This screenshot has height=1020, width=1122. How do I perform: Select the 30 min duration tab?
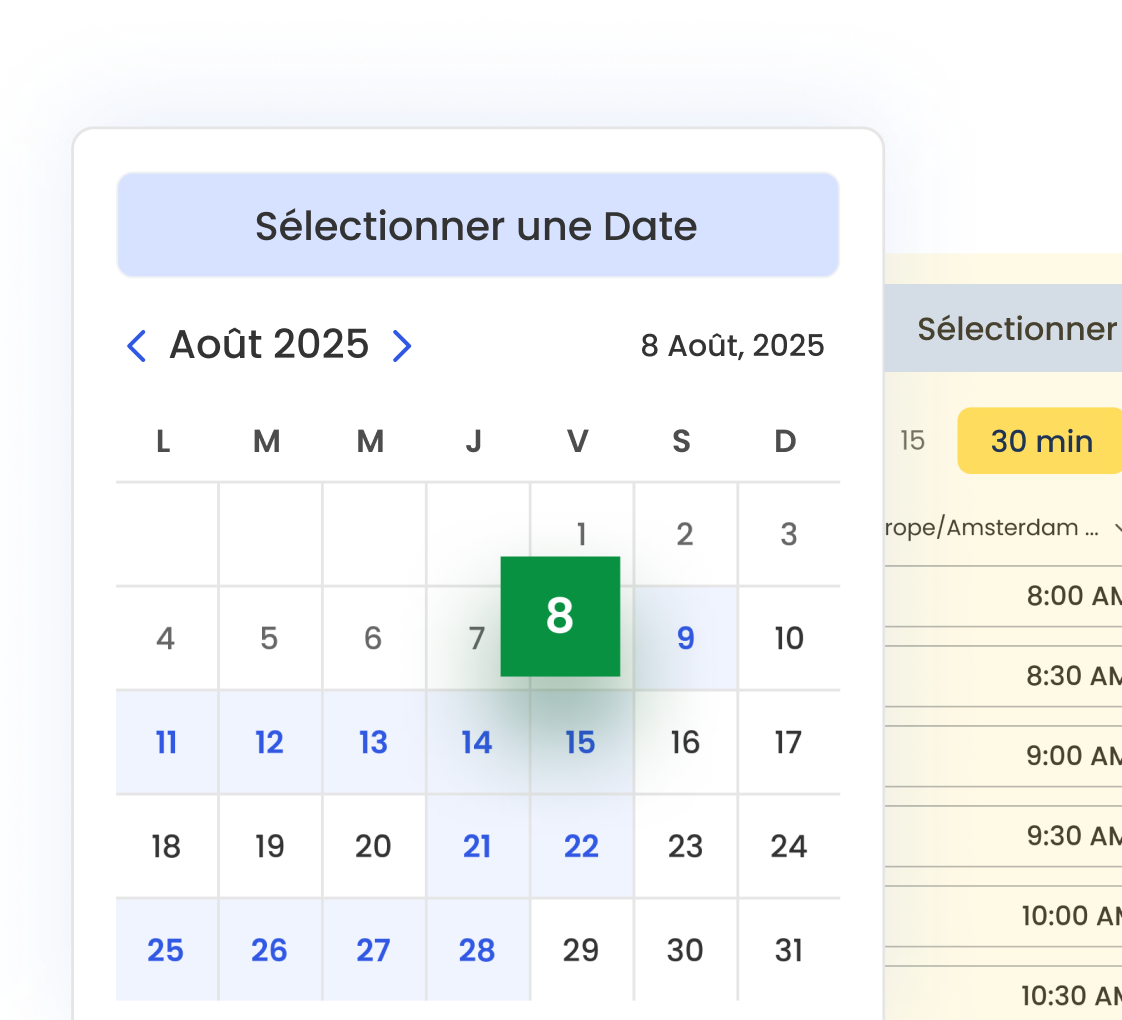tap(1041, 441)
